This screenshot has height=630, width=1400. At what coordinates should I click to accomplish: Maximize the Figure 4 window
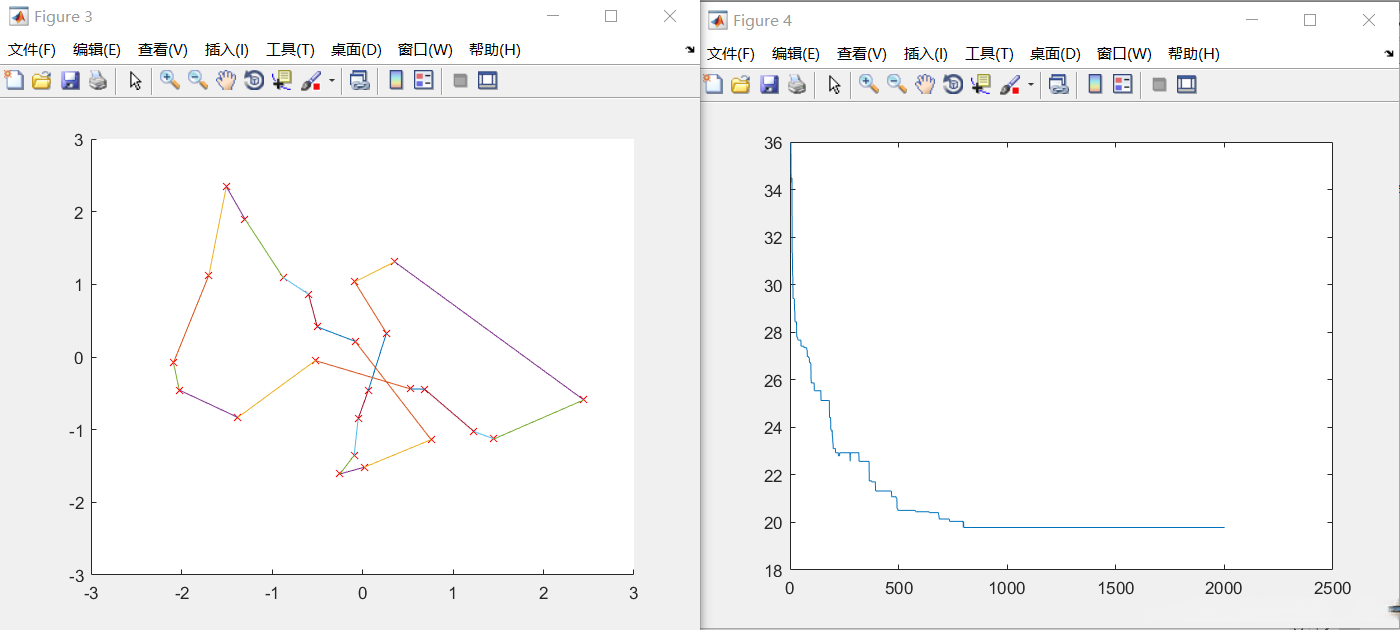[1310, 20]
